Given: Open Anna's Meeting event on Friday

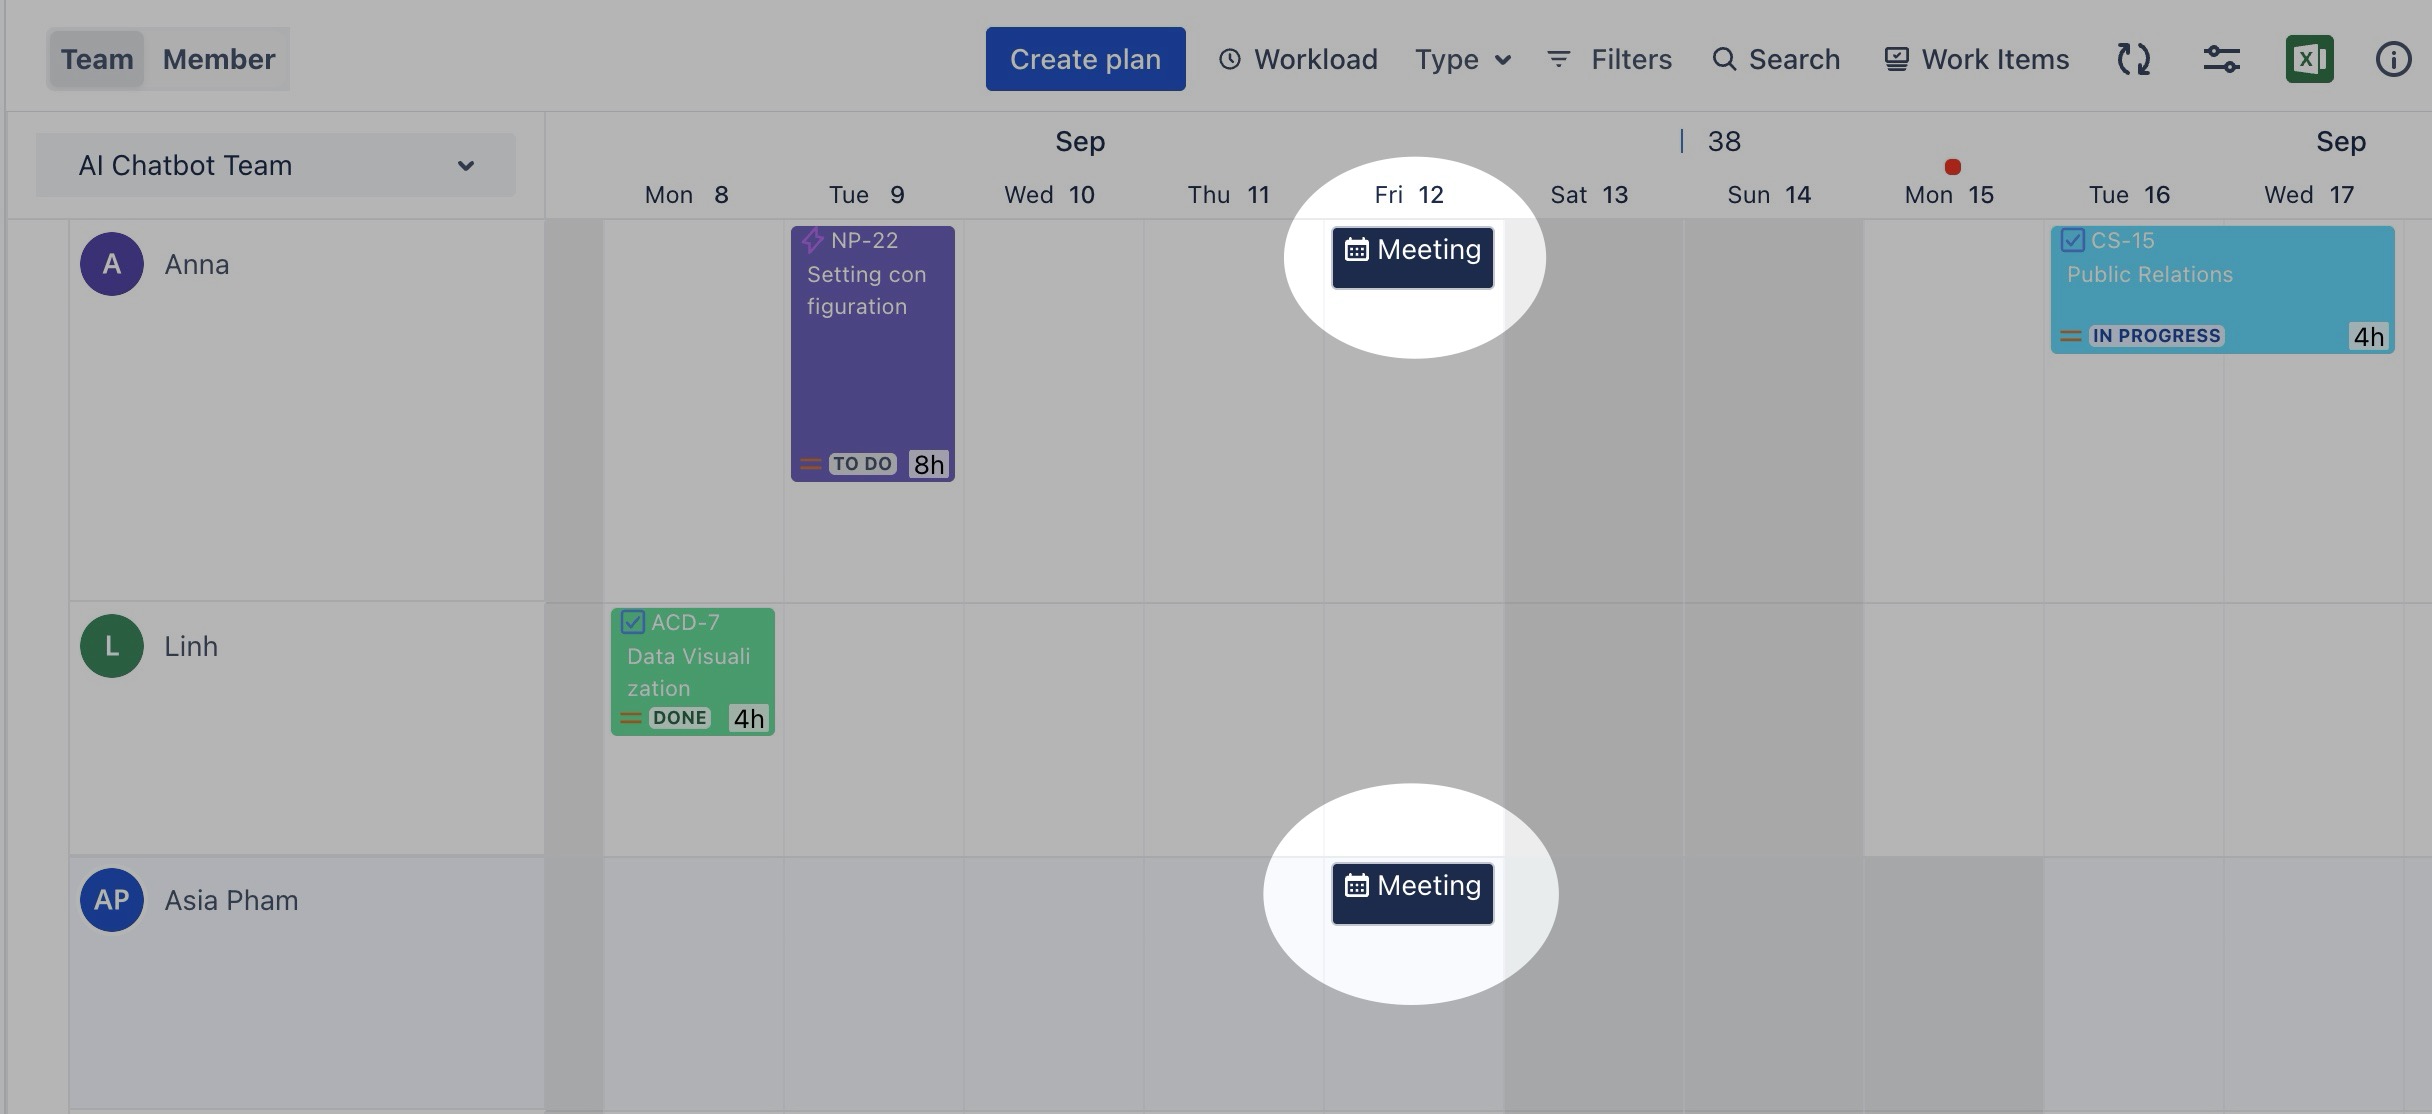Looking at the screenshot, I should pos(1412,257).
